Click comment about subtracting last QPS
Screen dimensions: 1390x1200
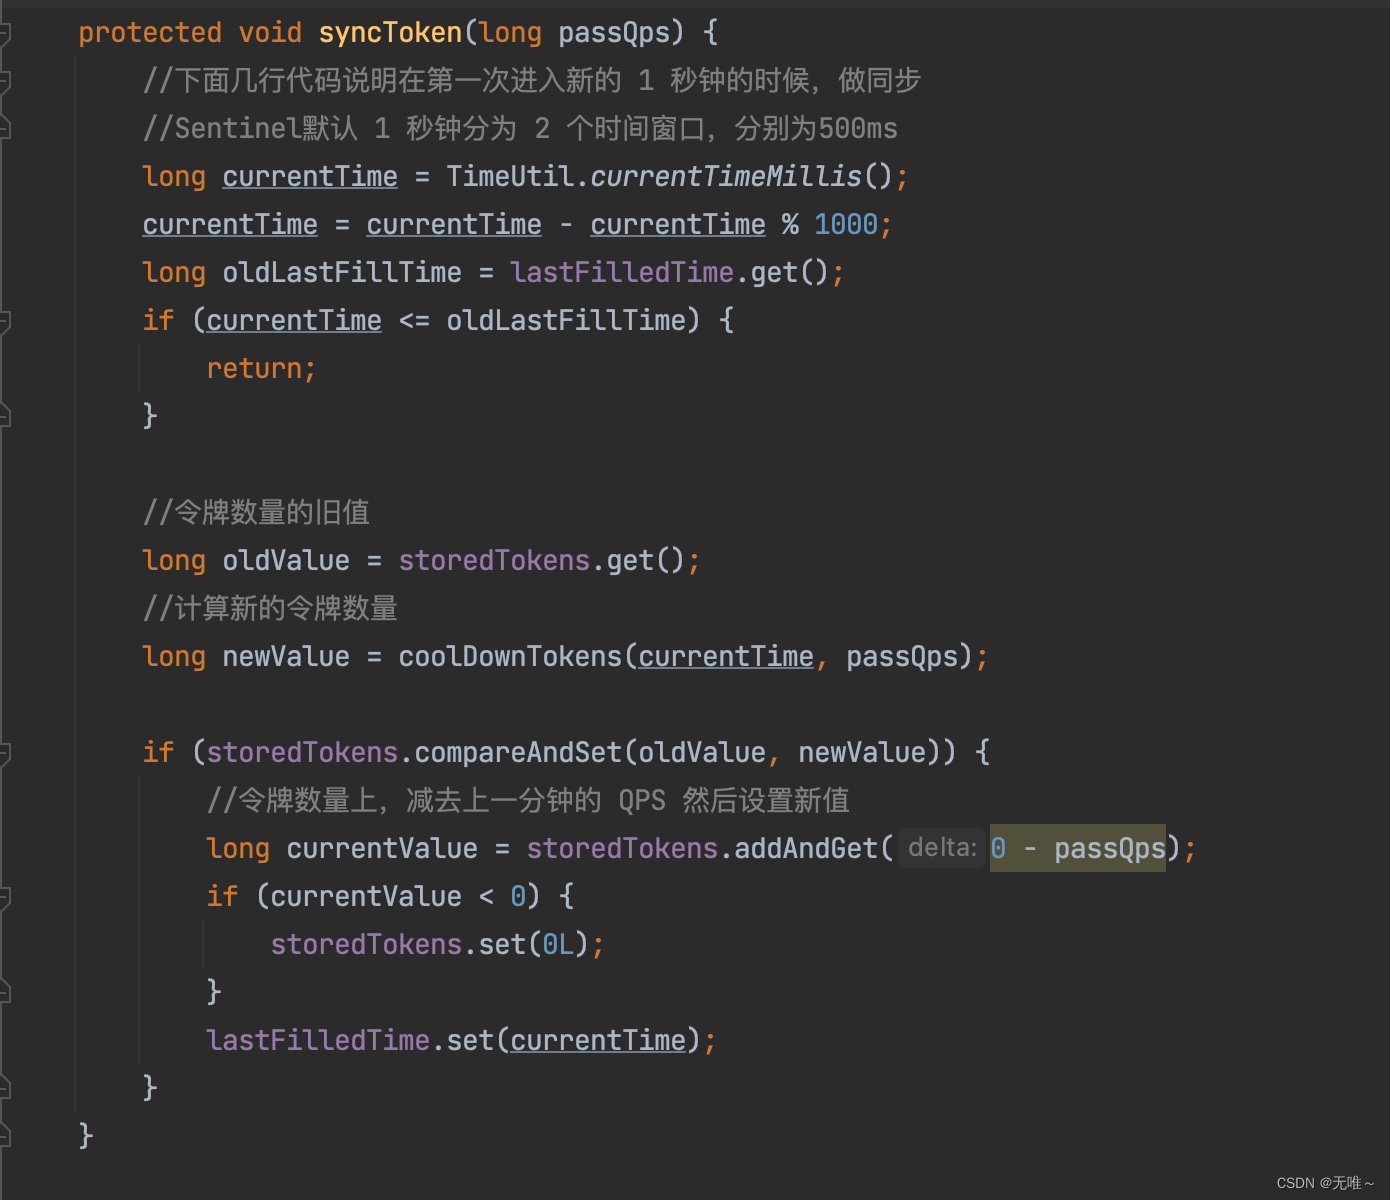pos(528,801)
